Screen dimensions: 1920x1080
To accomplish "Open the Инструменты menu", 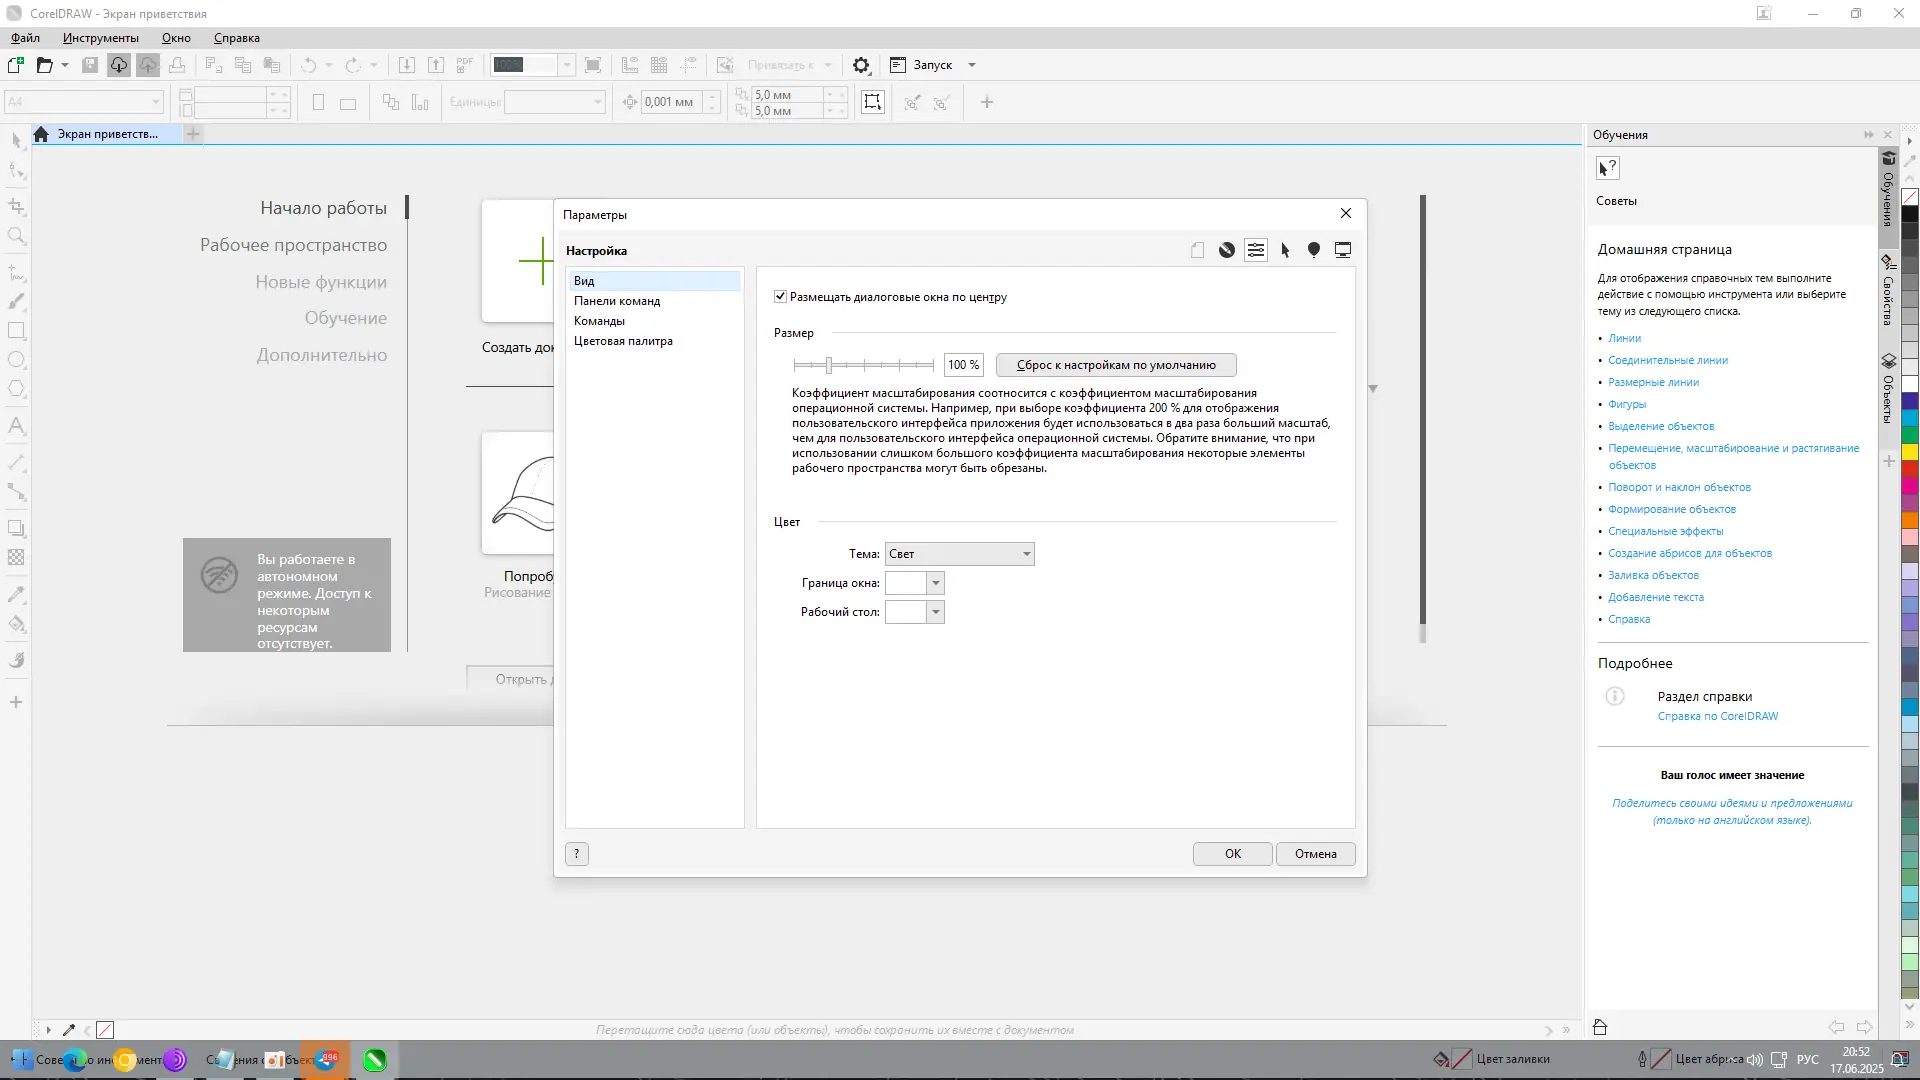I will (99, 38).
